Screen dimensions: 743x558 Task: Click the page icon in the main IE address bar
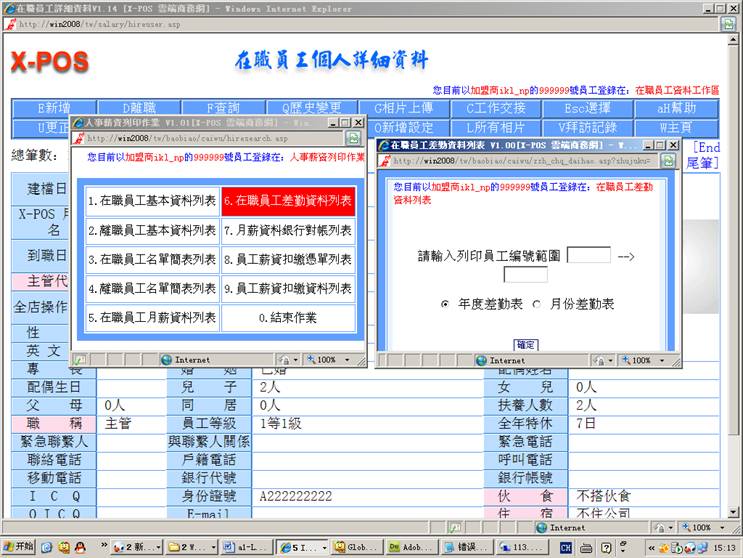(x=10, y=24)
